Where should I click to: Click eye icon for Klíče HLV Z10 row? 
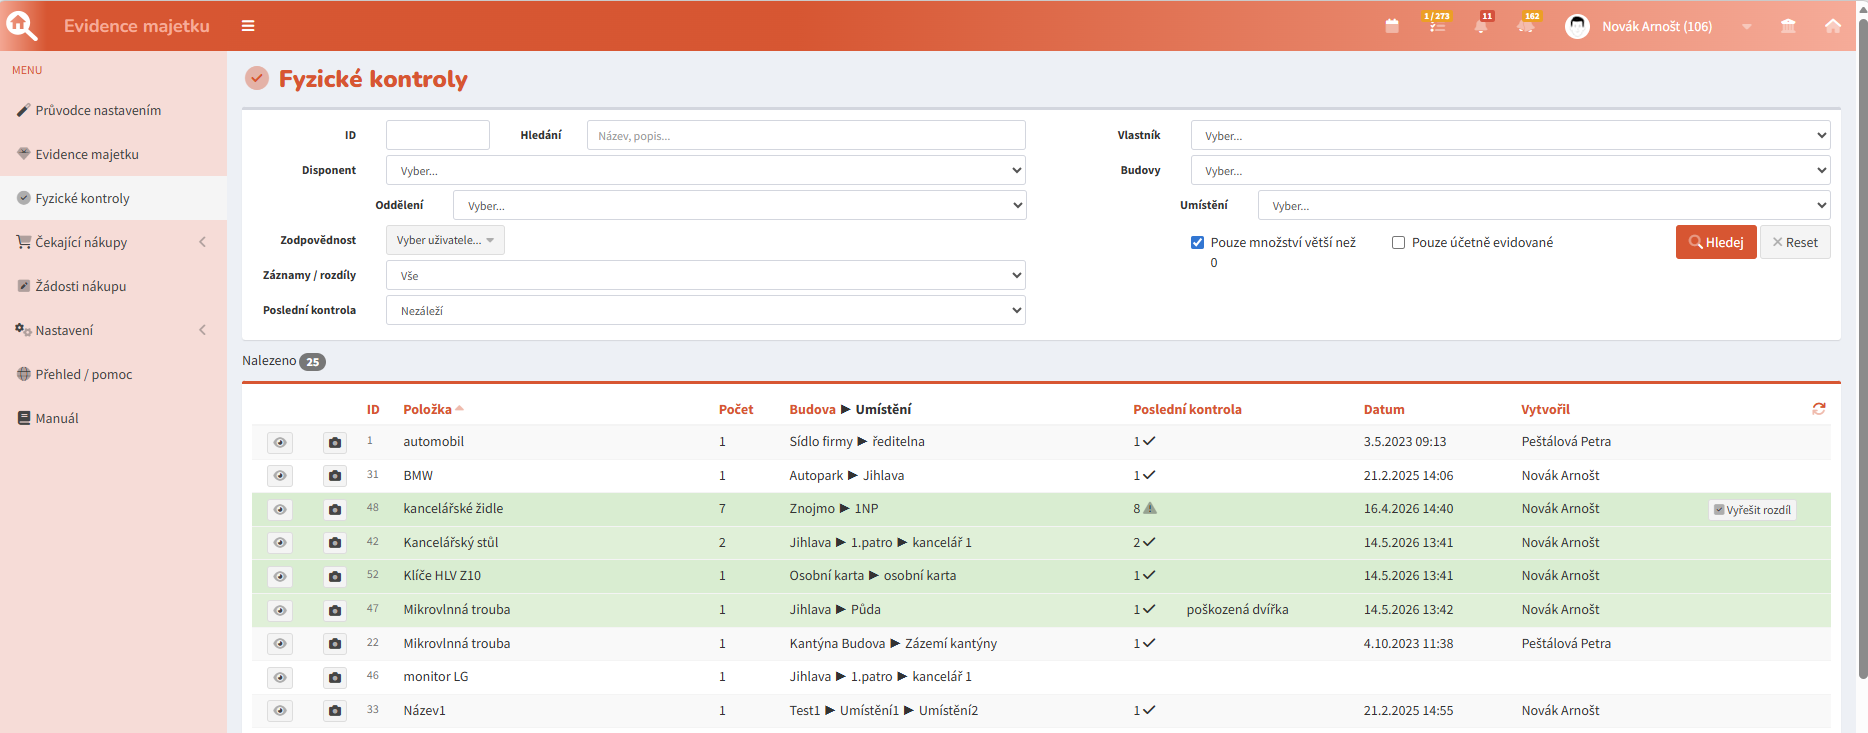pos(280,576)
